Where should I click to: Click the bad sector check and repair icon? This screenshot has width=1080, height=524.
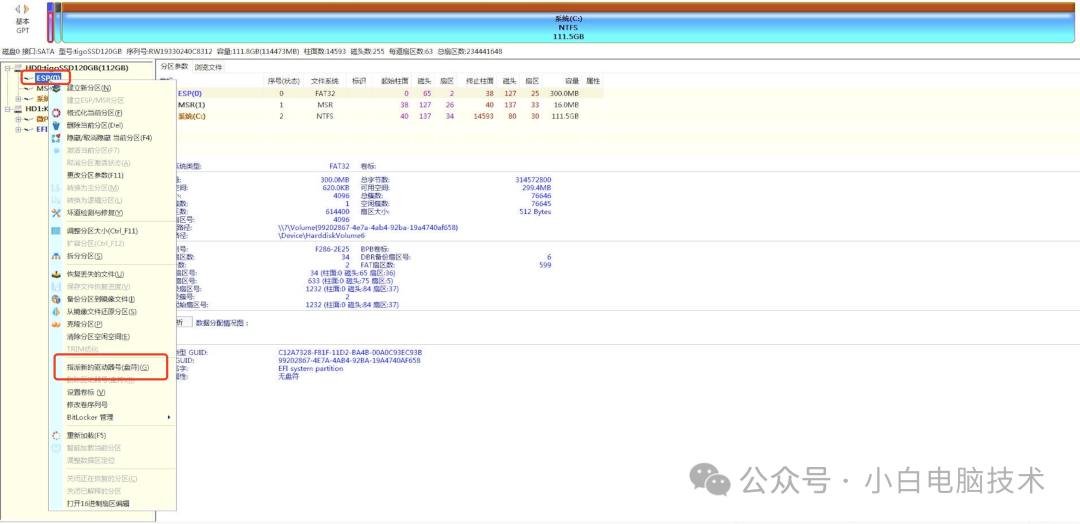click(x=56, y=213)
